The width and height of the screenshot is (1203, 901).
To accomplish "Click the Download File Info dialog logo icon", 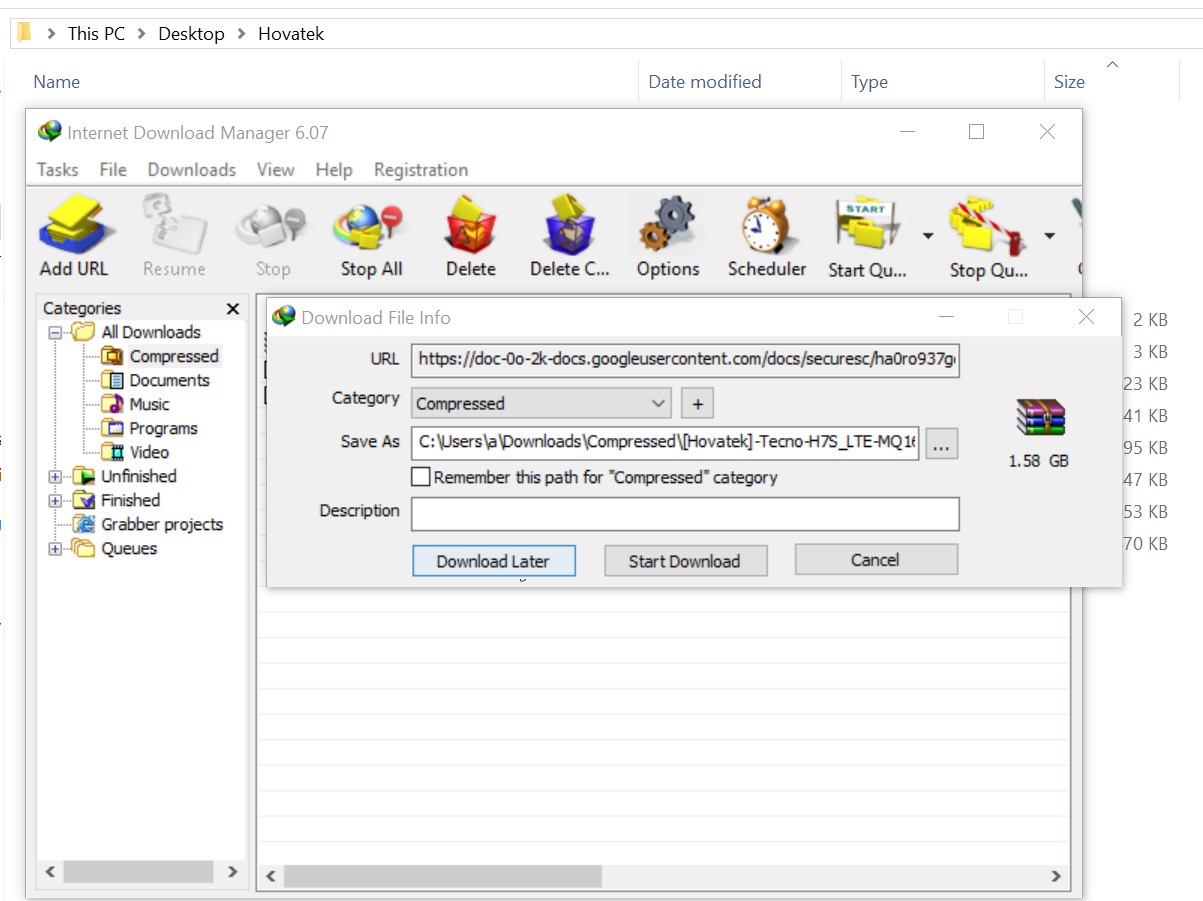I will tap(284, 317).
